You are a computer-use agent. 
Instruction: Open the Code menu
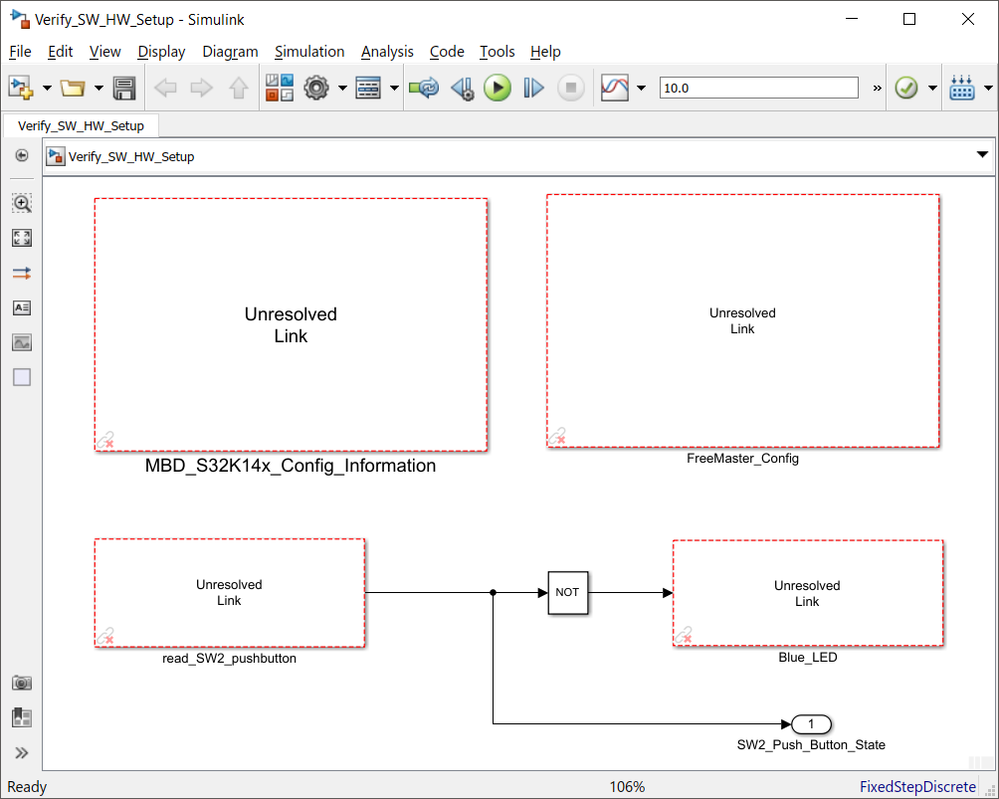[447, 52]
